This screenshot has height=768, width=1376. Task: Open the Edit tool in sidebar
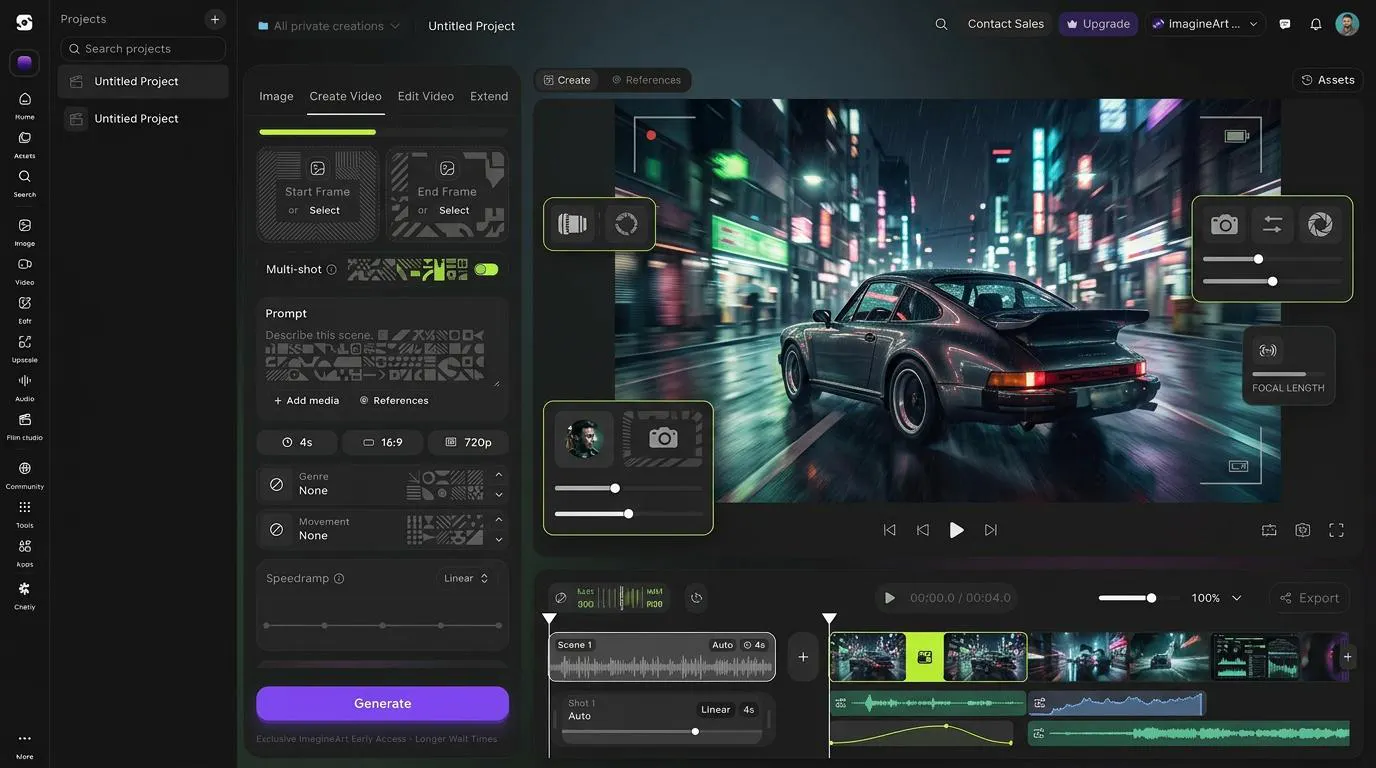25,310
